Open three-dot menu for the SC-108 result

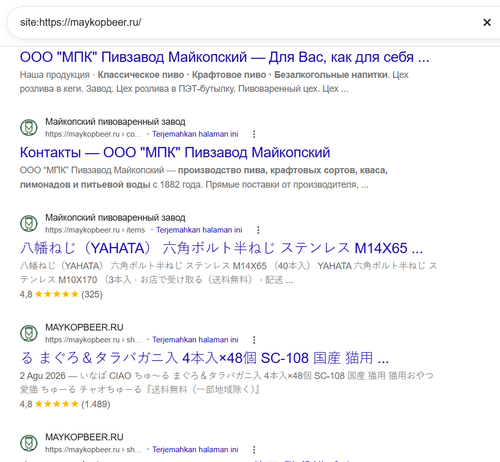click(x=254, y=340)
